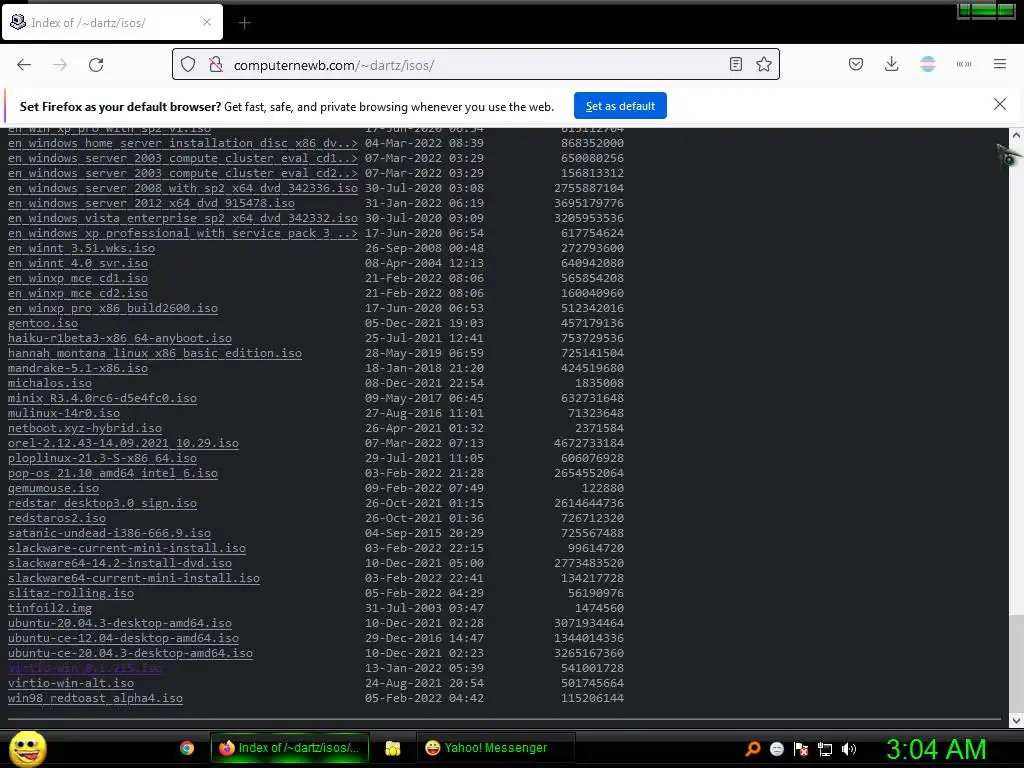Open the insecure connection padlock icon
The height and width of the screenshot is (768, 1024).
pos(216,65)
